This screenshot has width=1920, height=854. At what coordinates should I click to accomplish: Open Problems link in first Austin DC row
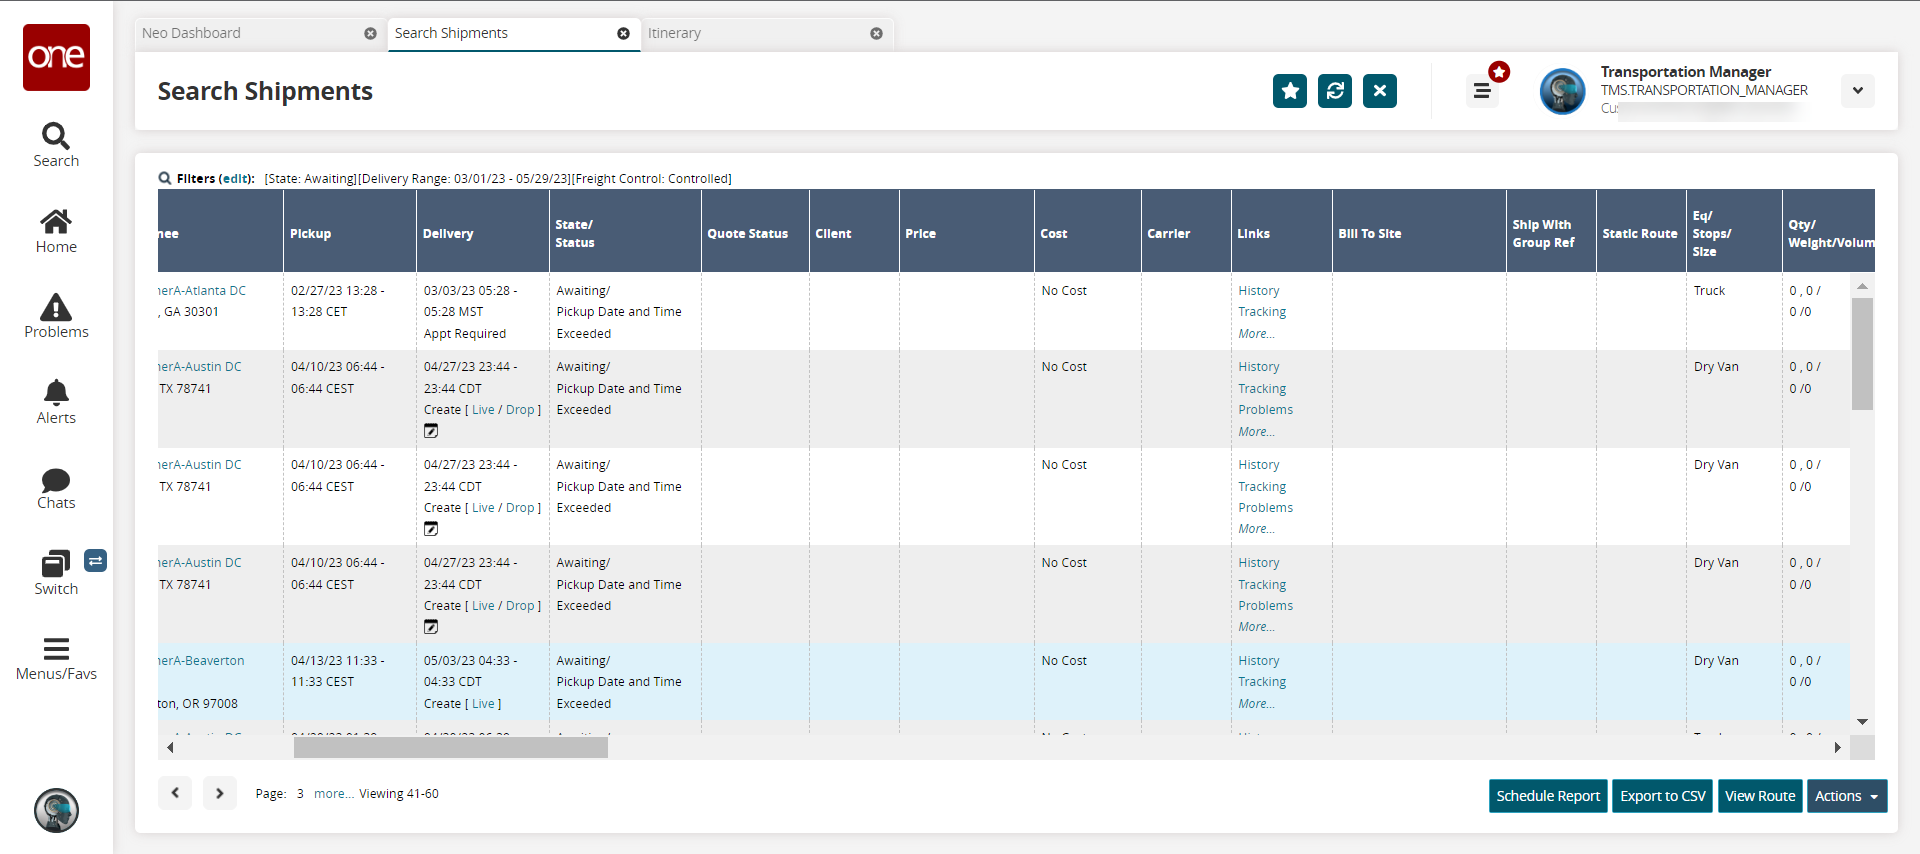pyautogui.click(x=1265, y=410)
